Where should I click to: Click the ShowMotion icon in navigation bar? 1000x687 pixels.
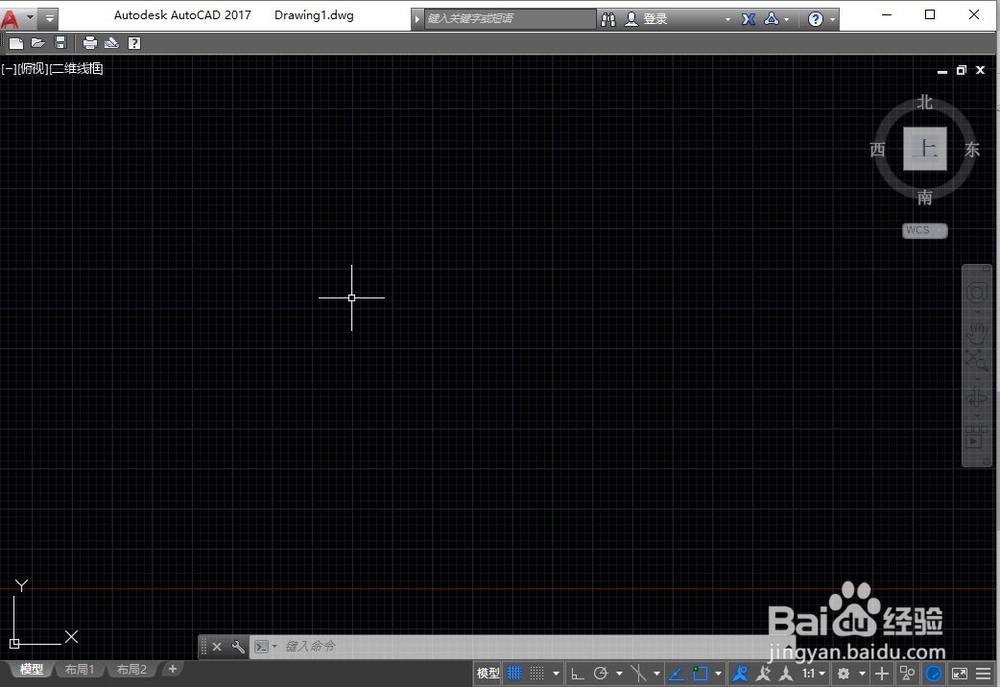tap(976, 437)
